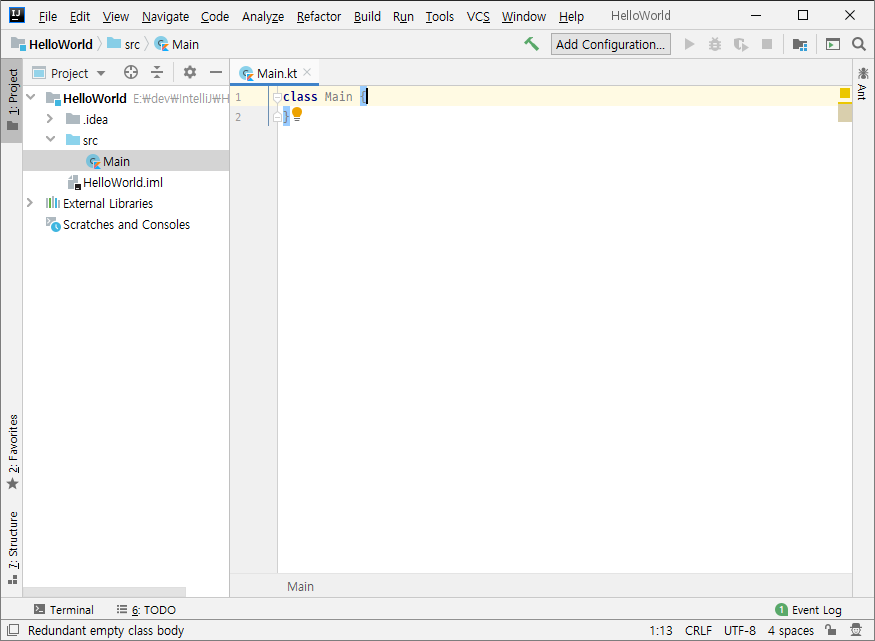
Task: Open the Event Log panel
Action: 809,610
